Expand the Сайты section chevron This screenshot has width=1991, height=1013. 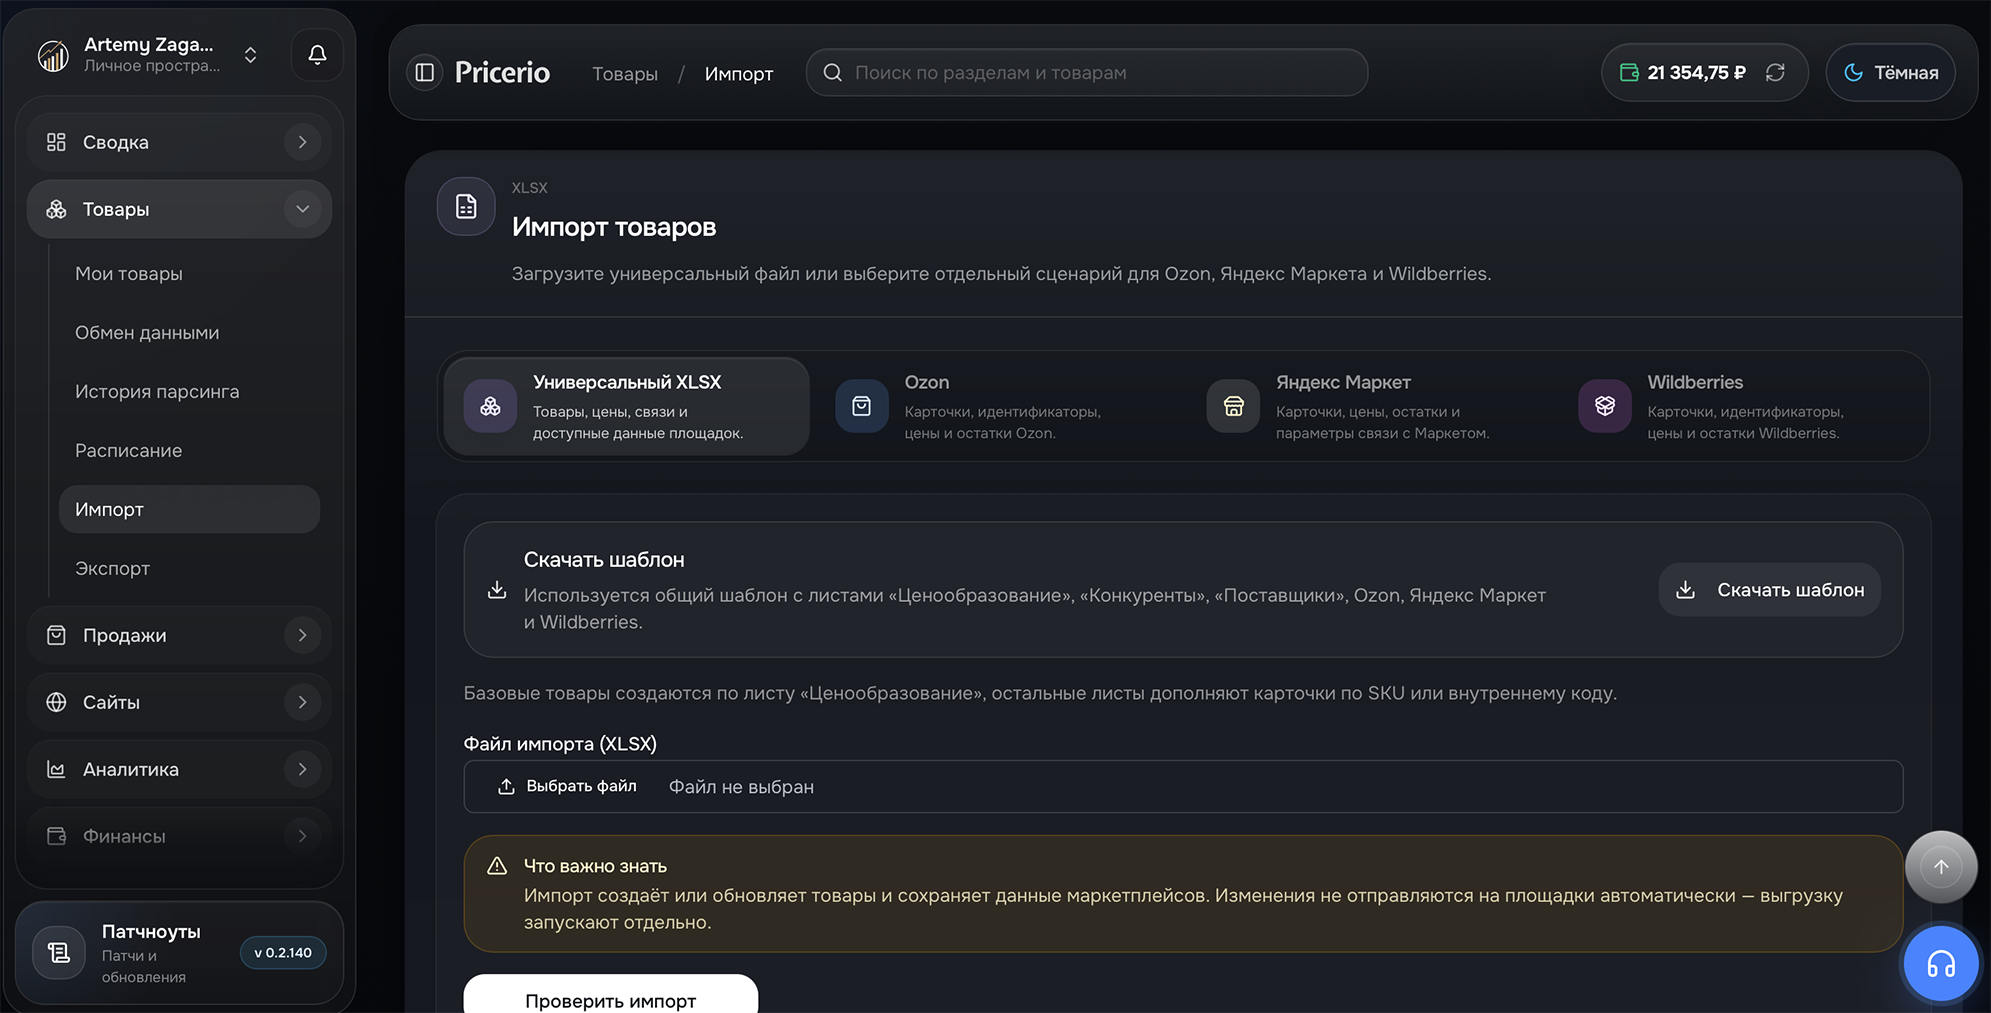click(302, 702)
